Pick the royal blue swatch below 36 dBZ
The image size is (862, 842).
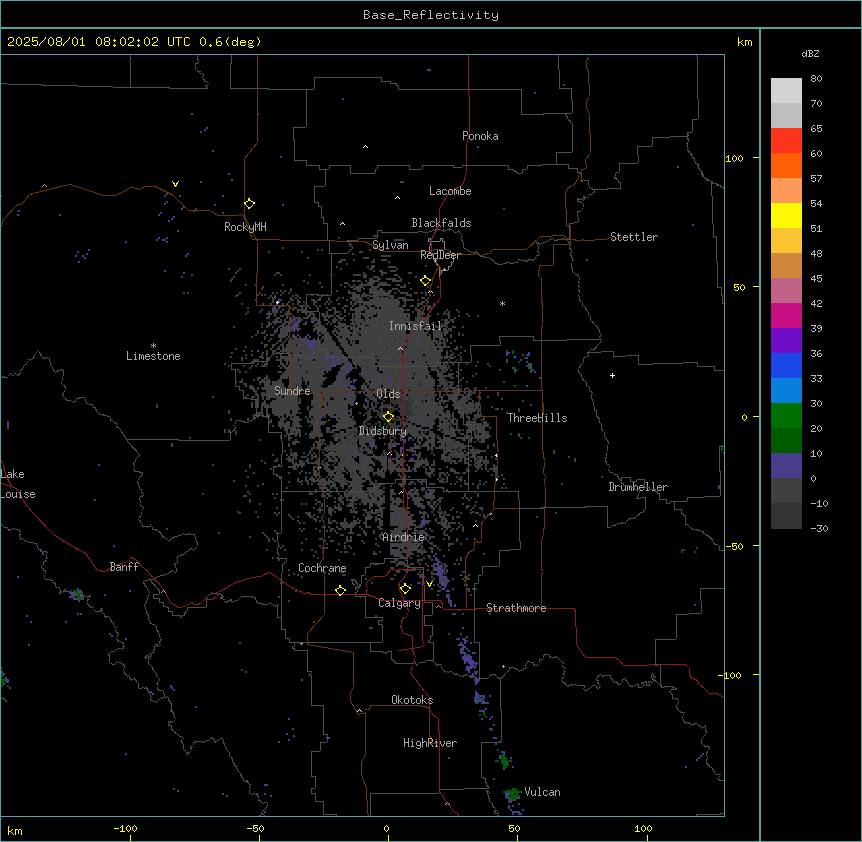(786, 366)
